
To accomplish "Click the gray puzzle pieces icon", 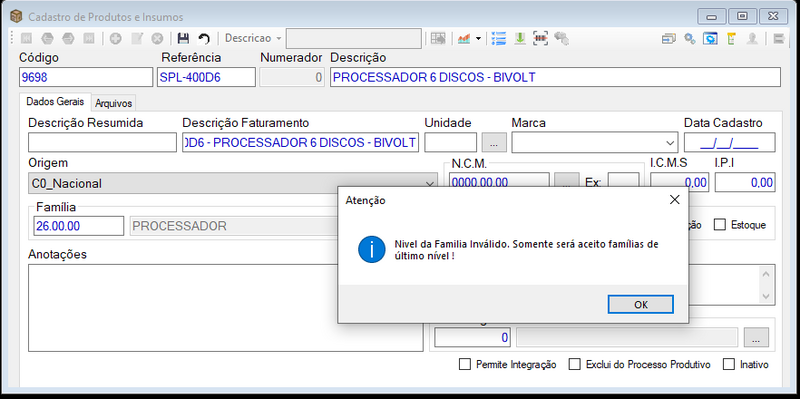I will click(562, 38).
